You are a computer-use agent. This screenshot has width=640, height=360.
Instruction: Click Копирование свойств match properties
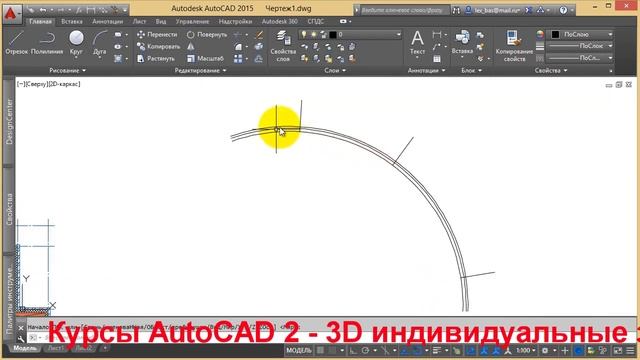tap(514, 46)
